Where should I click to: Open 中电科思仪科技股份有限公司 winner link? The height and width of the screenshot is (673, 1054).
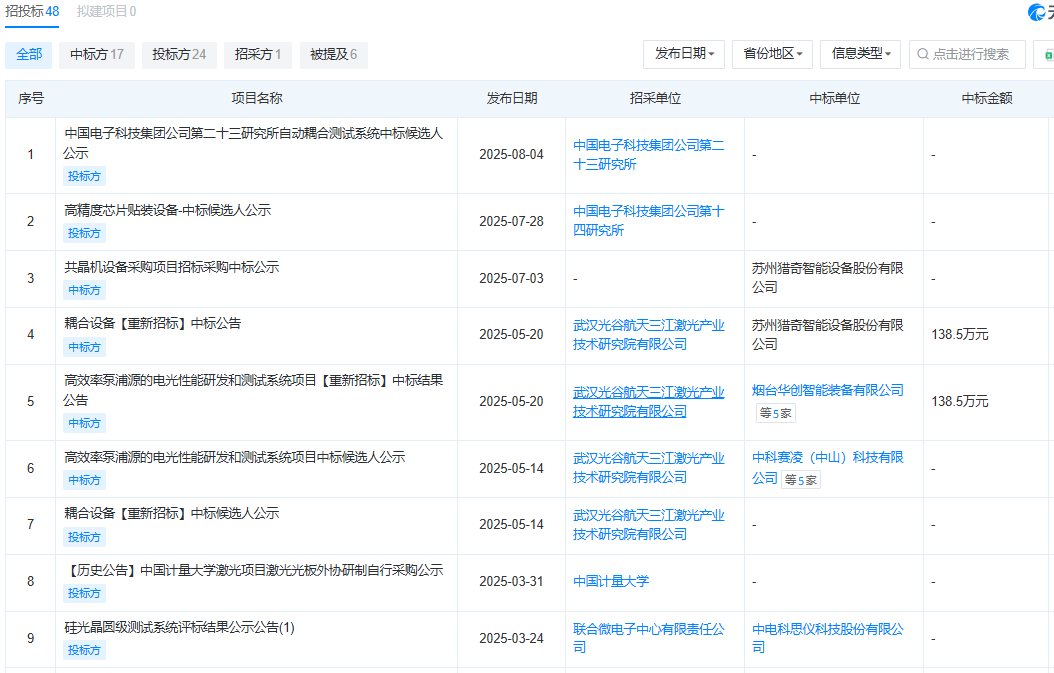pos(827,629)
